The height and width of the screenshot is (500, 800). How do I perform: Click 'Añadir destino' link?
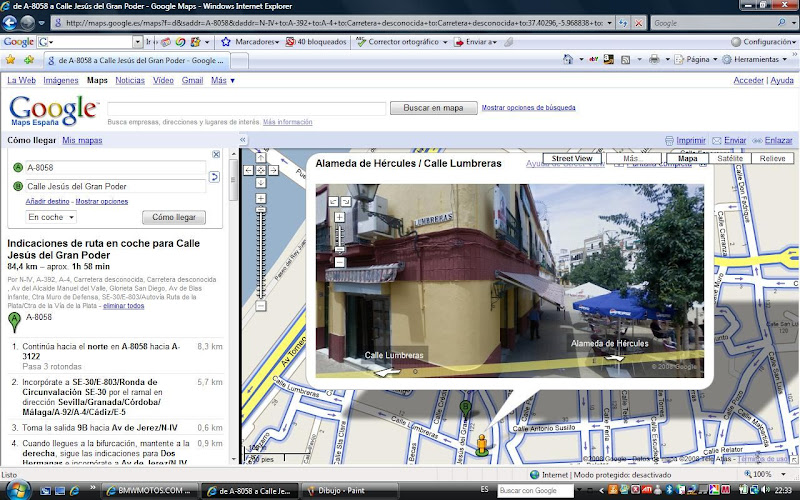coord(47,202)
